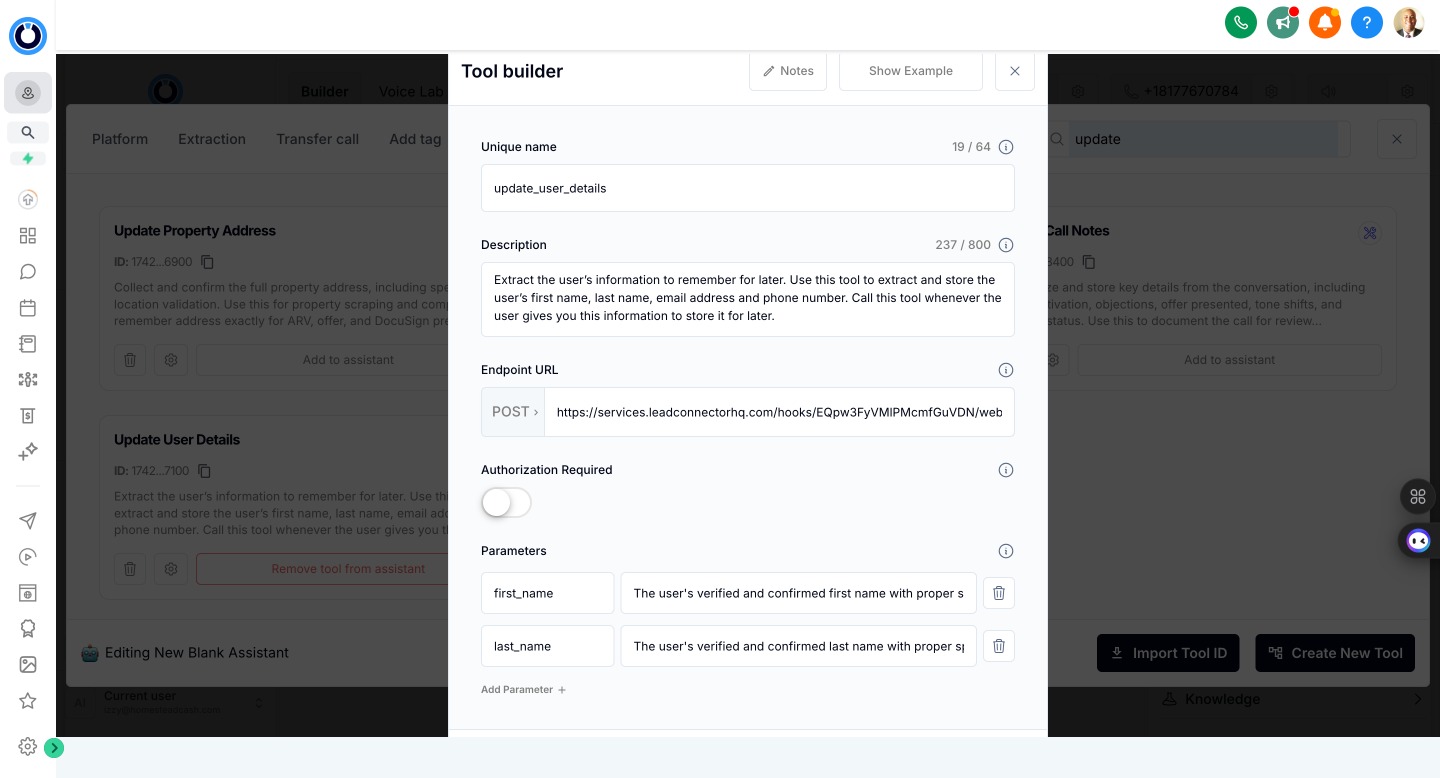Open your profile avatar

(x=1408, y=22)
